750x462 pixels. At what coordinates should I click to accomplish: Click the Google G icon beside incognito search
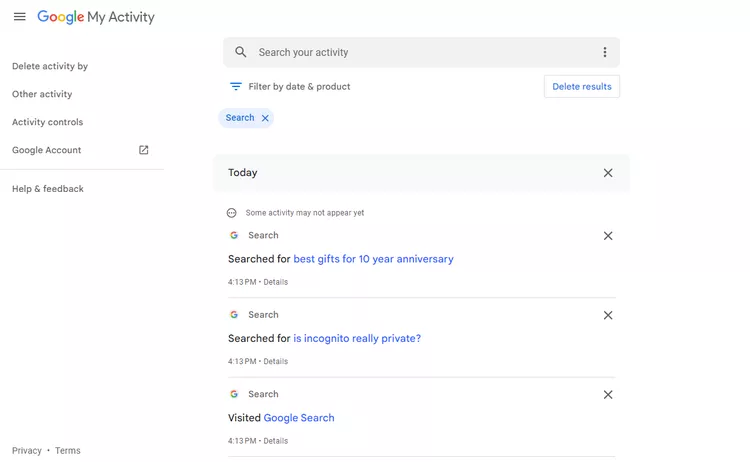(234, 315)
